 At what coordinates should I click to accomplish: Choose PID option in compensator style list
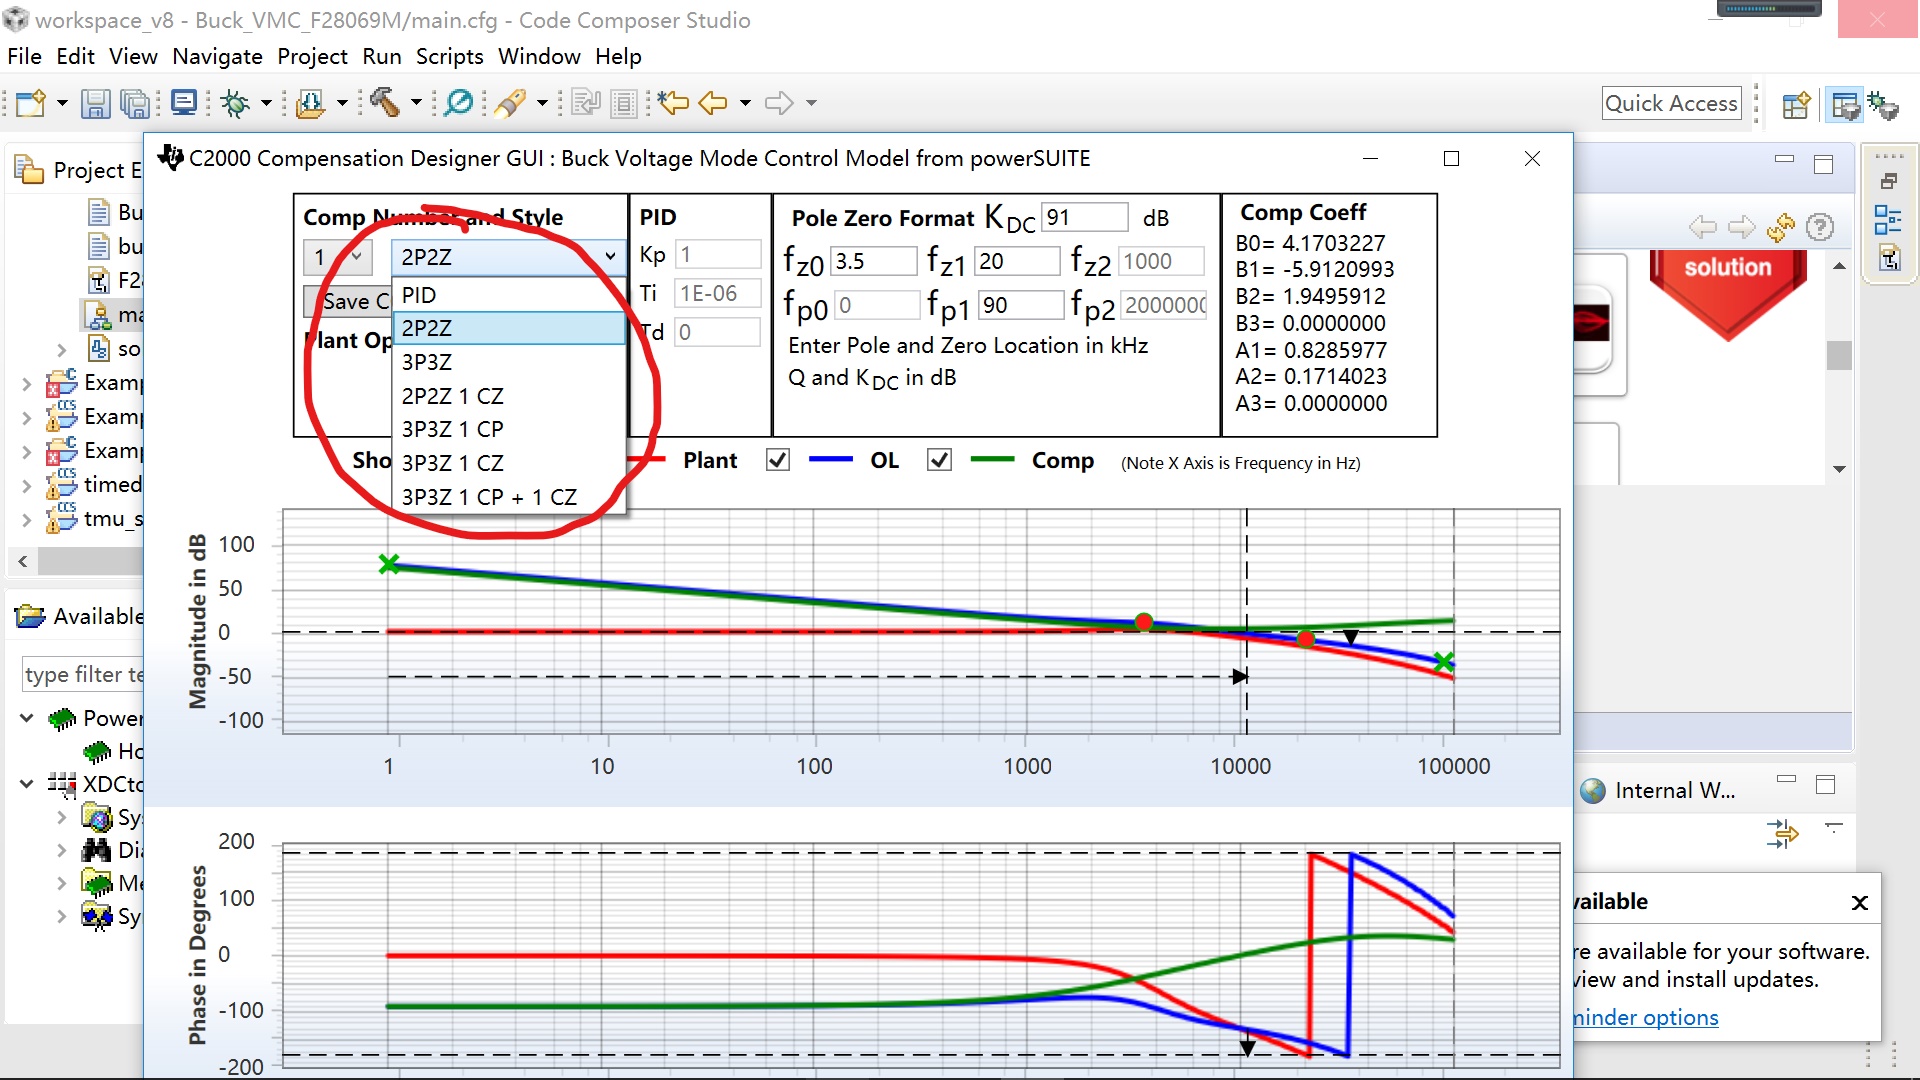click(419, 295)
